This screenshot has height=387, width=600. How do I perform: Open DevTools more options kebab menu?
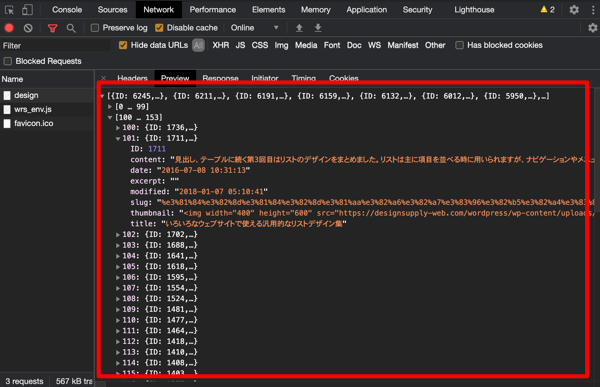click(593, 10)
